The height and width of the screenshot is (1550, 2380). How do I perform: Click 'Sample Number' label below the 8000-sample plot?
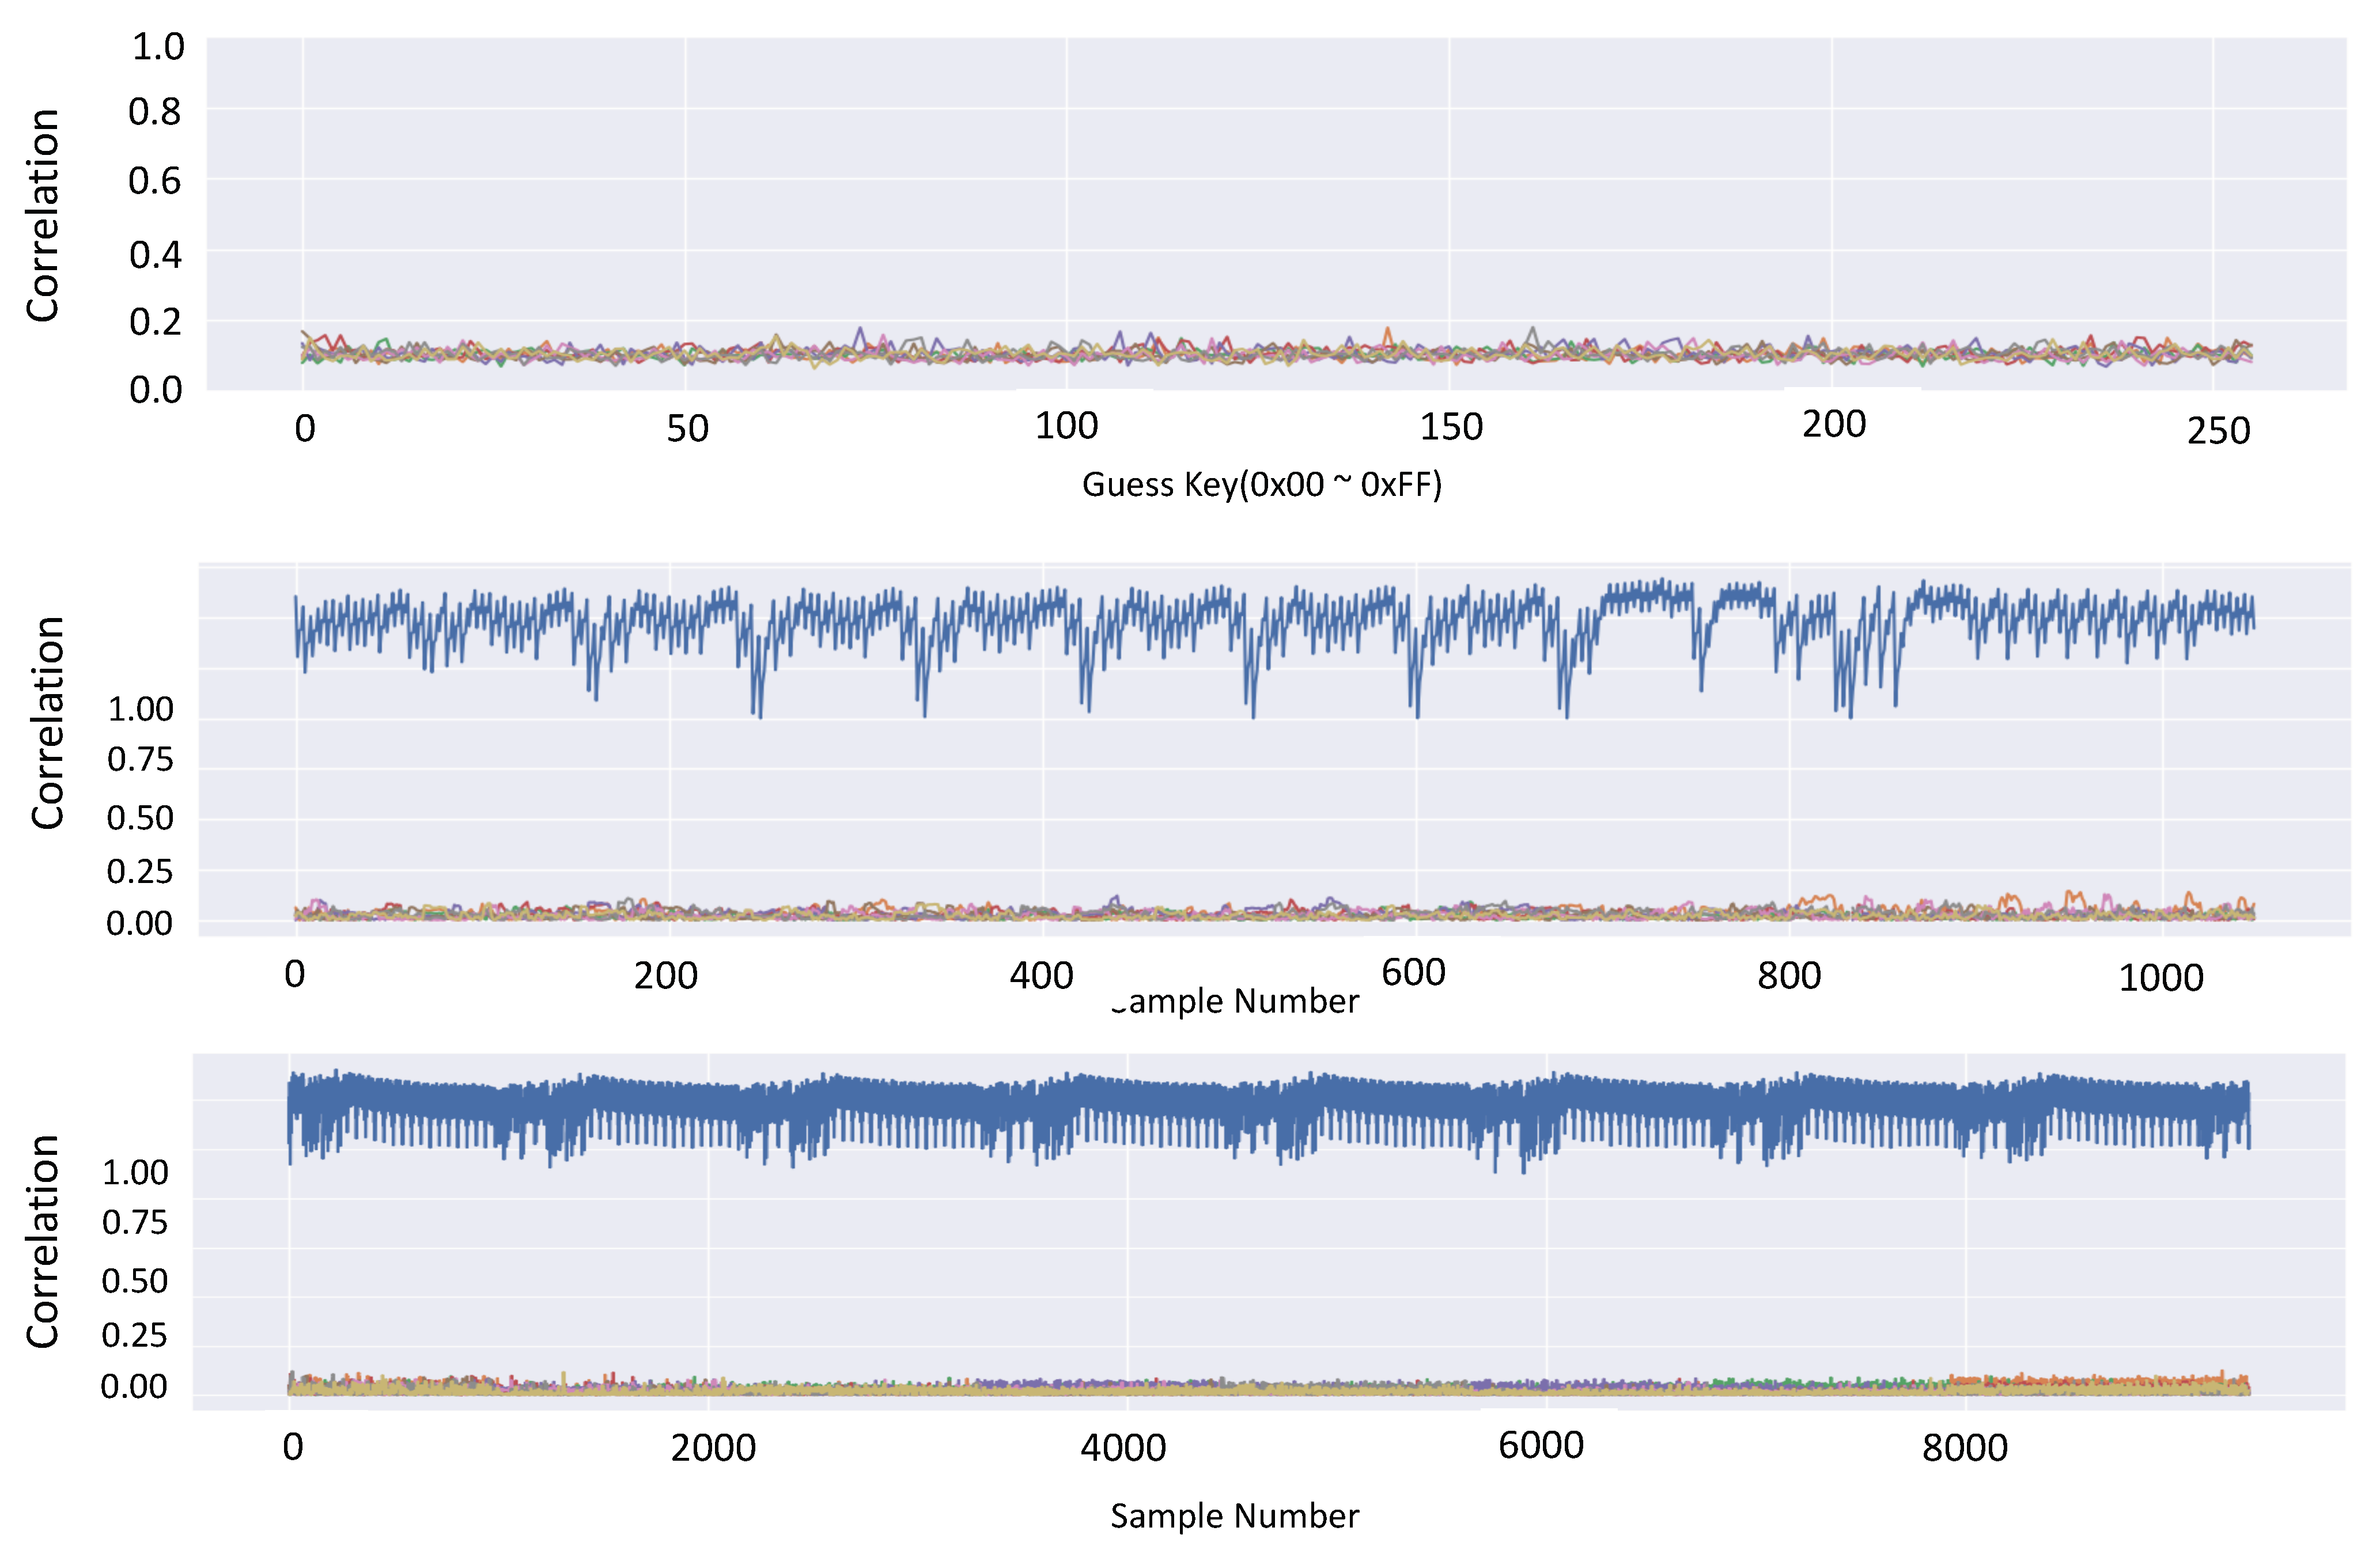point(1235,1516)
